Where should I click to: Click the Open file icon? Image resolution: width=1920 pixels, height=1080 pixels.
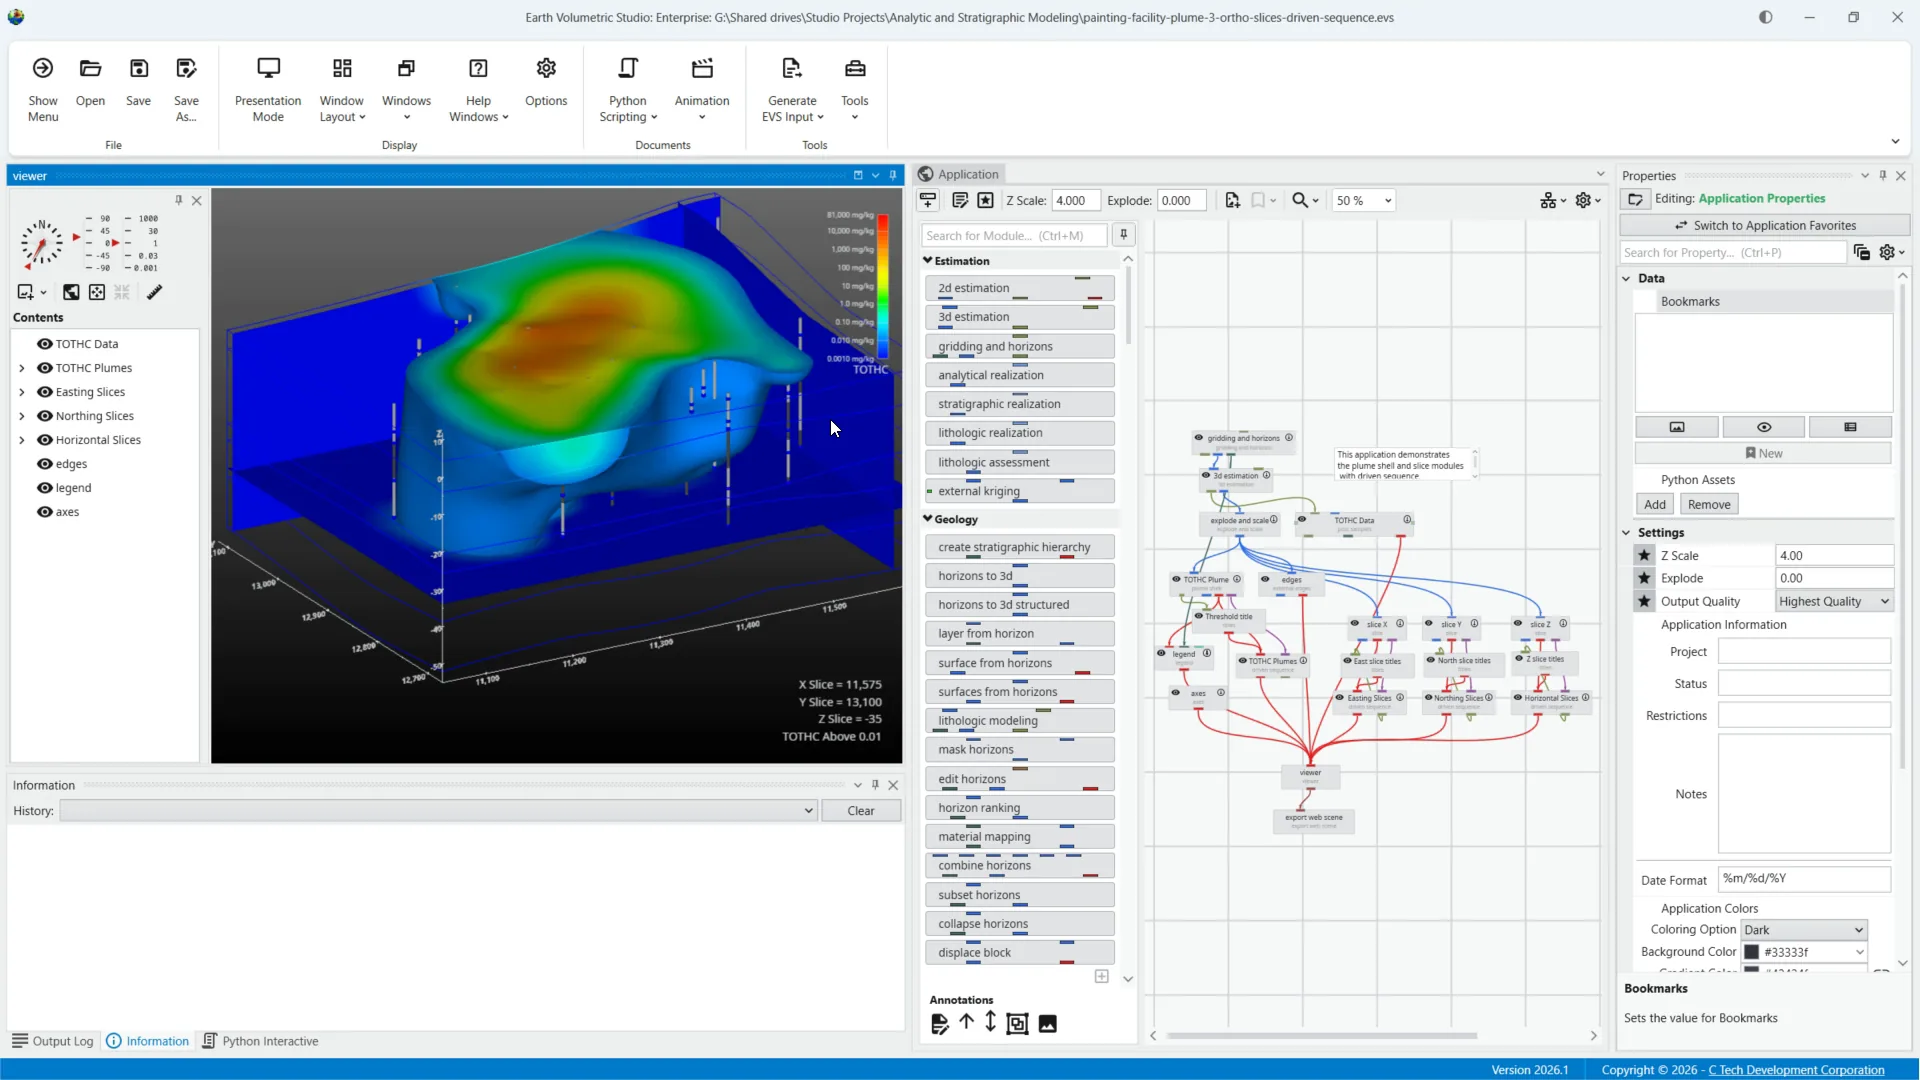click(x=90, y=68)
